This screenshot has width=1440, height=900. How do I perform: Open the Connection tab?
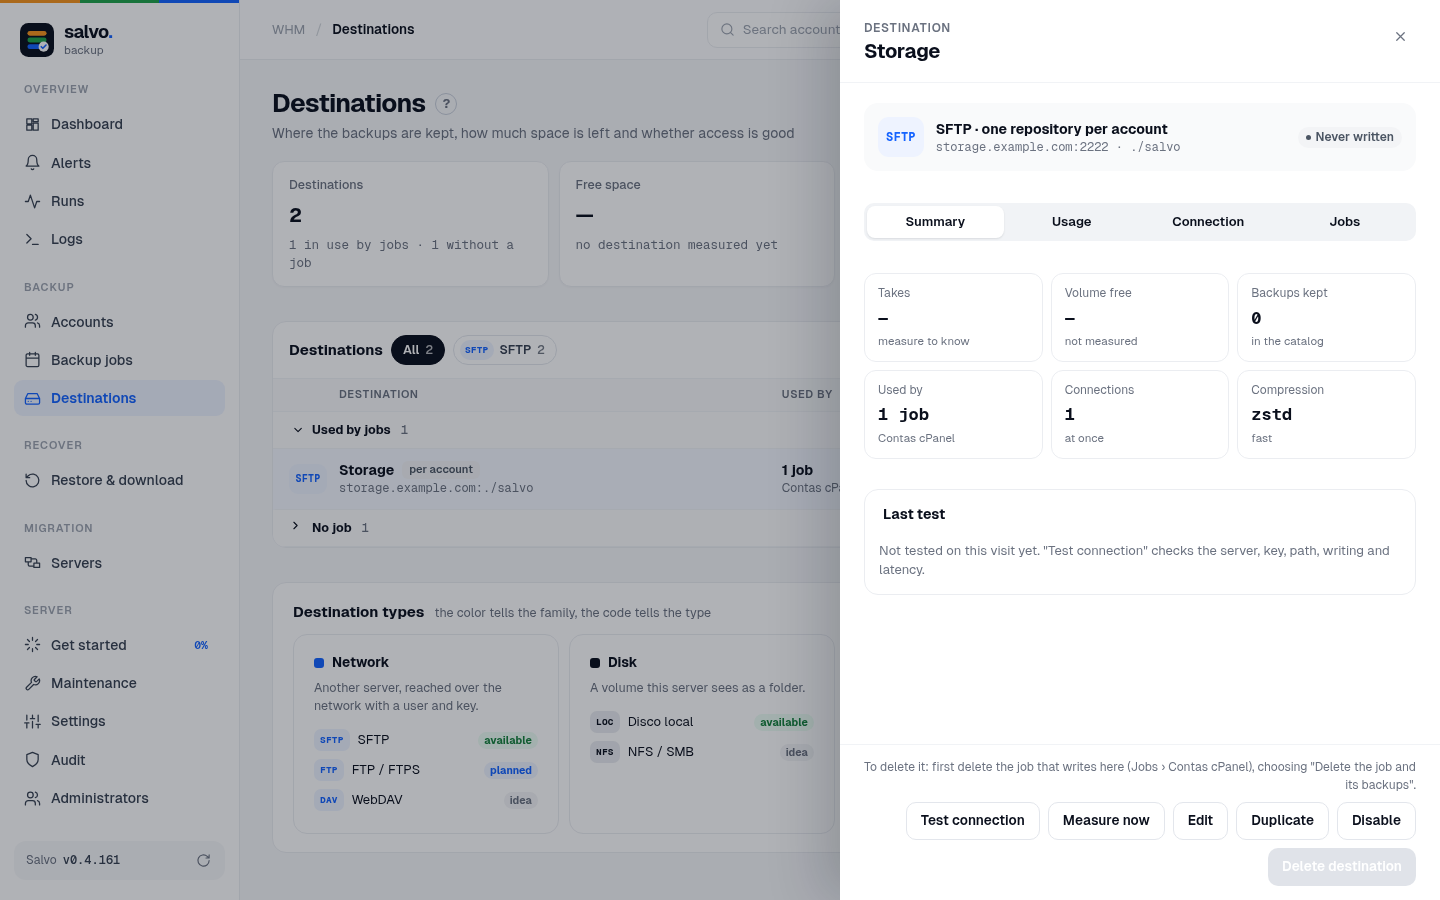pos(1208,222)
